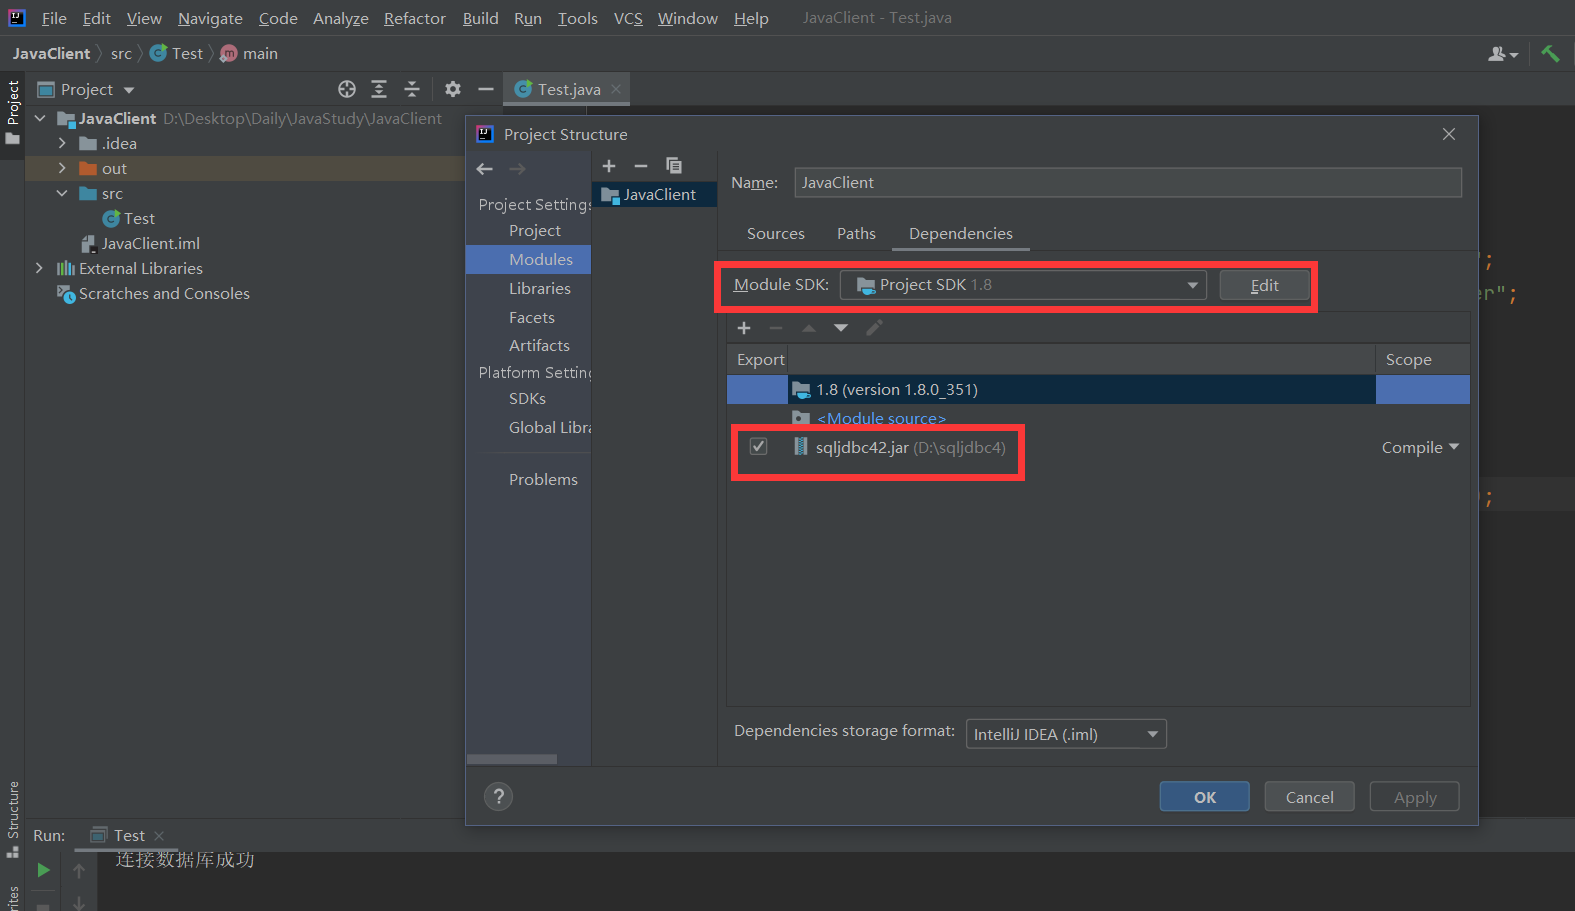Expand External Libraries node
This screenshot has width=1575, height=911.
click(x=40, y=268)
